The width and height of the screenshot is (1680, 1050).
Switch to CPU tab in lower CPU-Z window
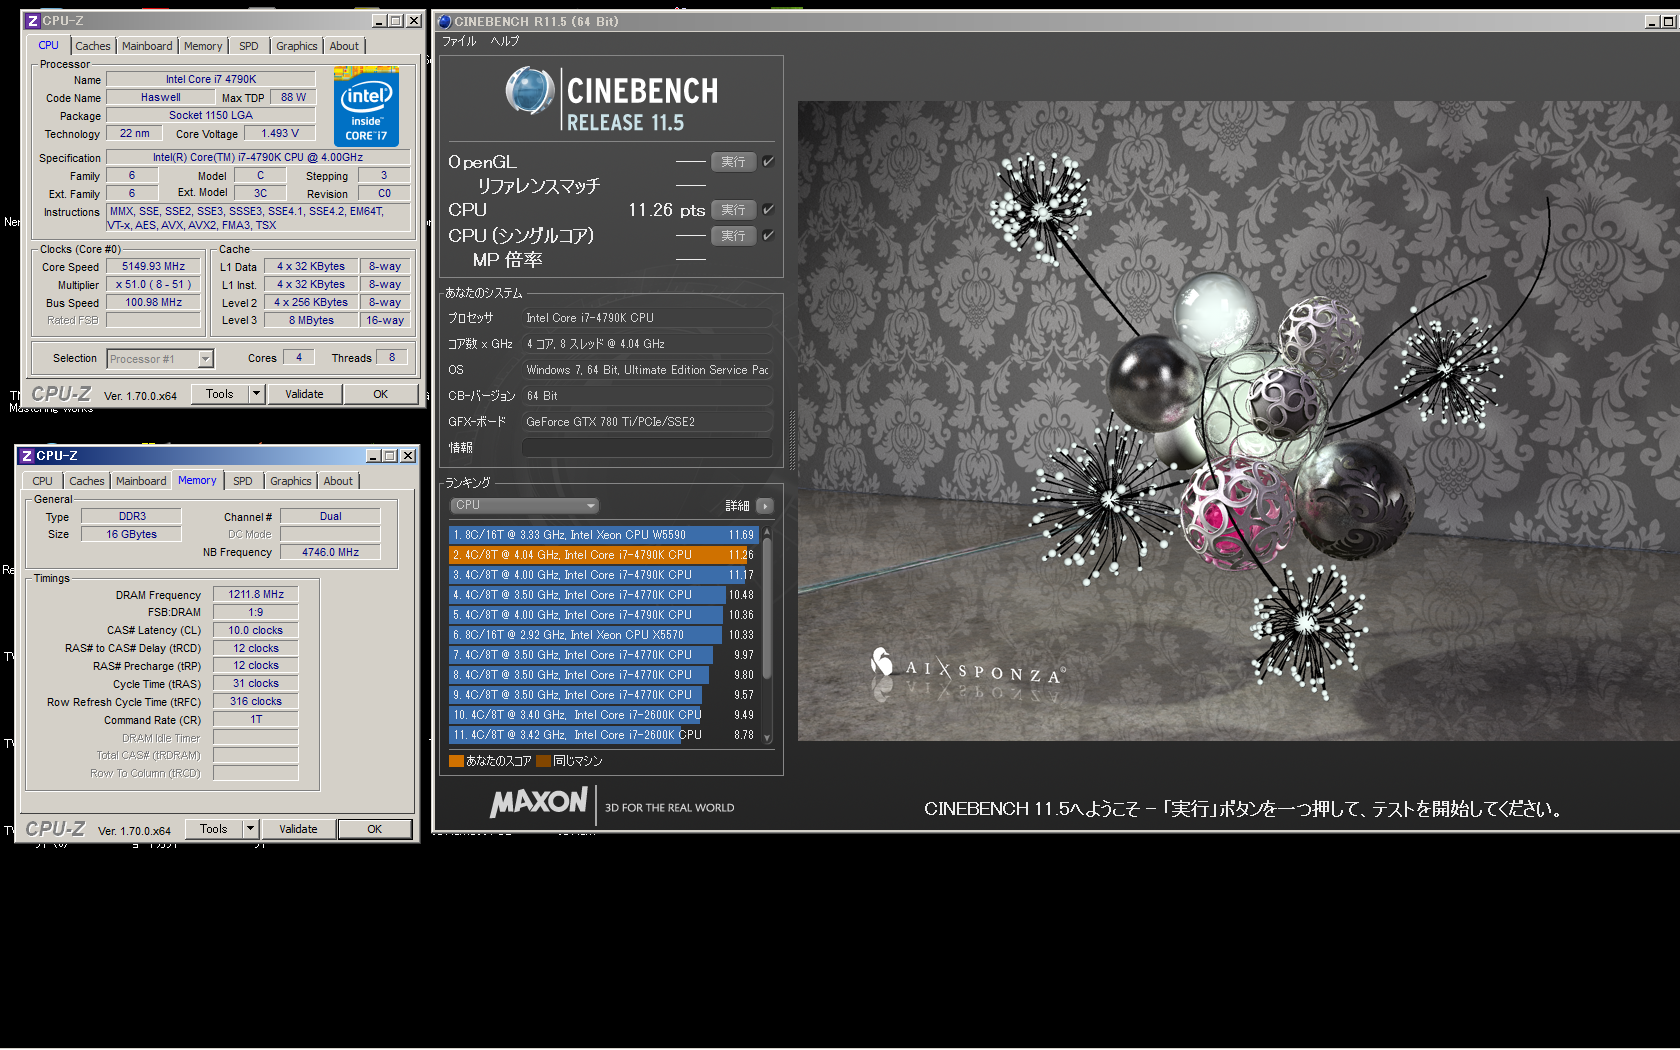(x=43, y=481)
